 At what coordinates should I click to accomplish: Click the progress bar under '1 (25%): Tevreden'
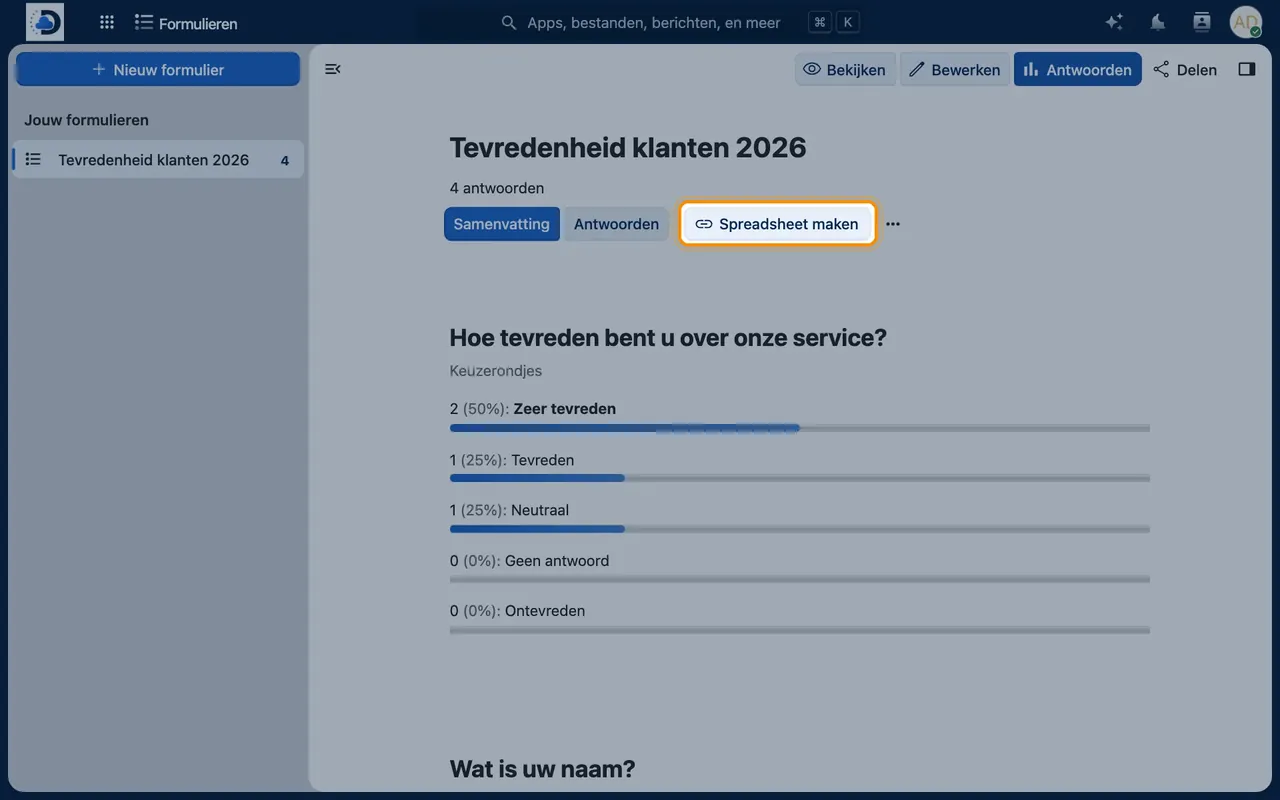click(800, 478)
